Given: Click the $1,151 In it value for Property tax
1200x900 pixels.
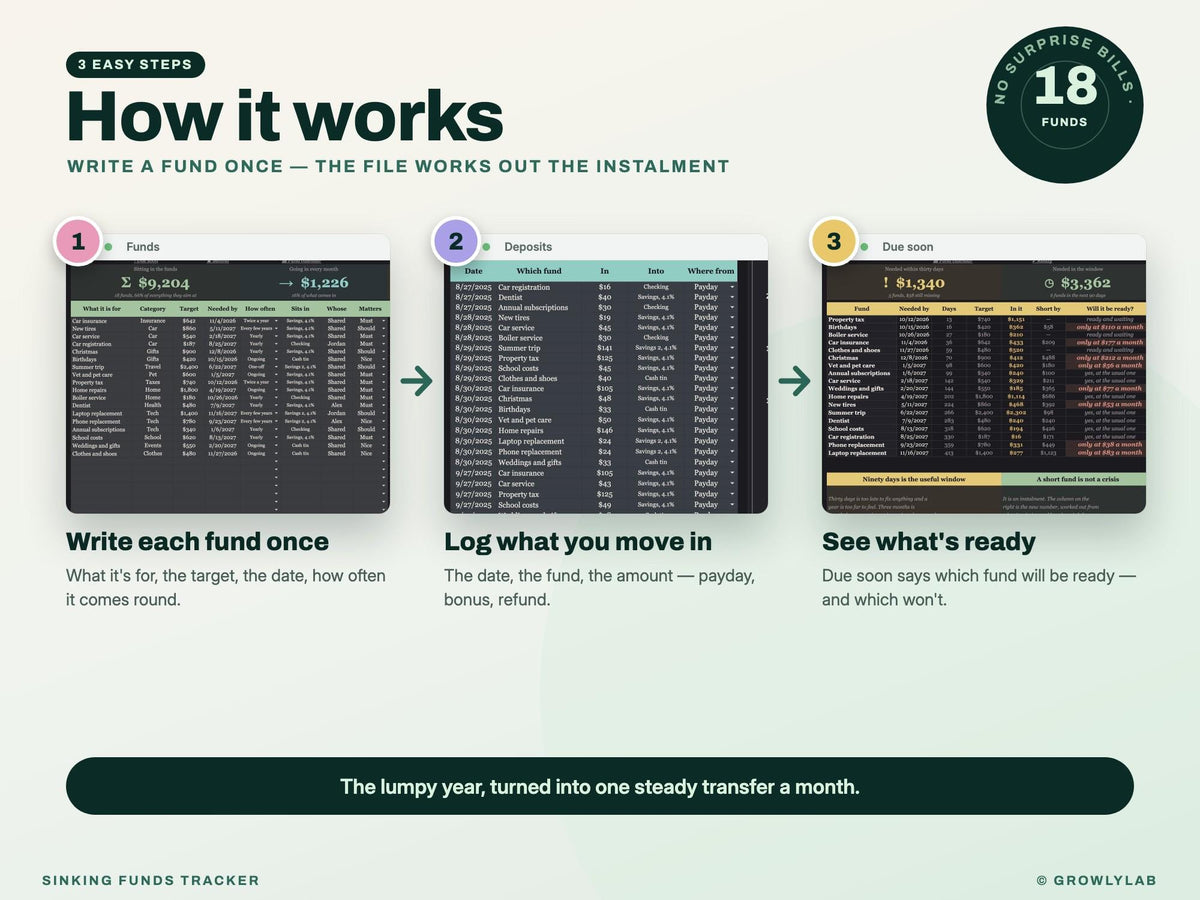Looking at the screenshot, I should (1016, 319).
